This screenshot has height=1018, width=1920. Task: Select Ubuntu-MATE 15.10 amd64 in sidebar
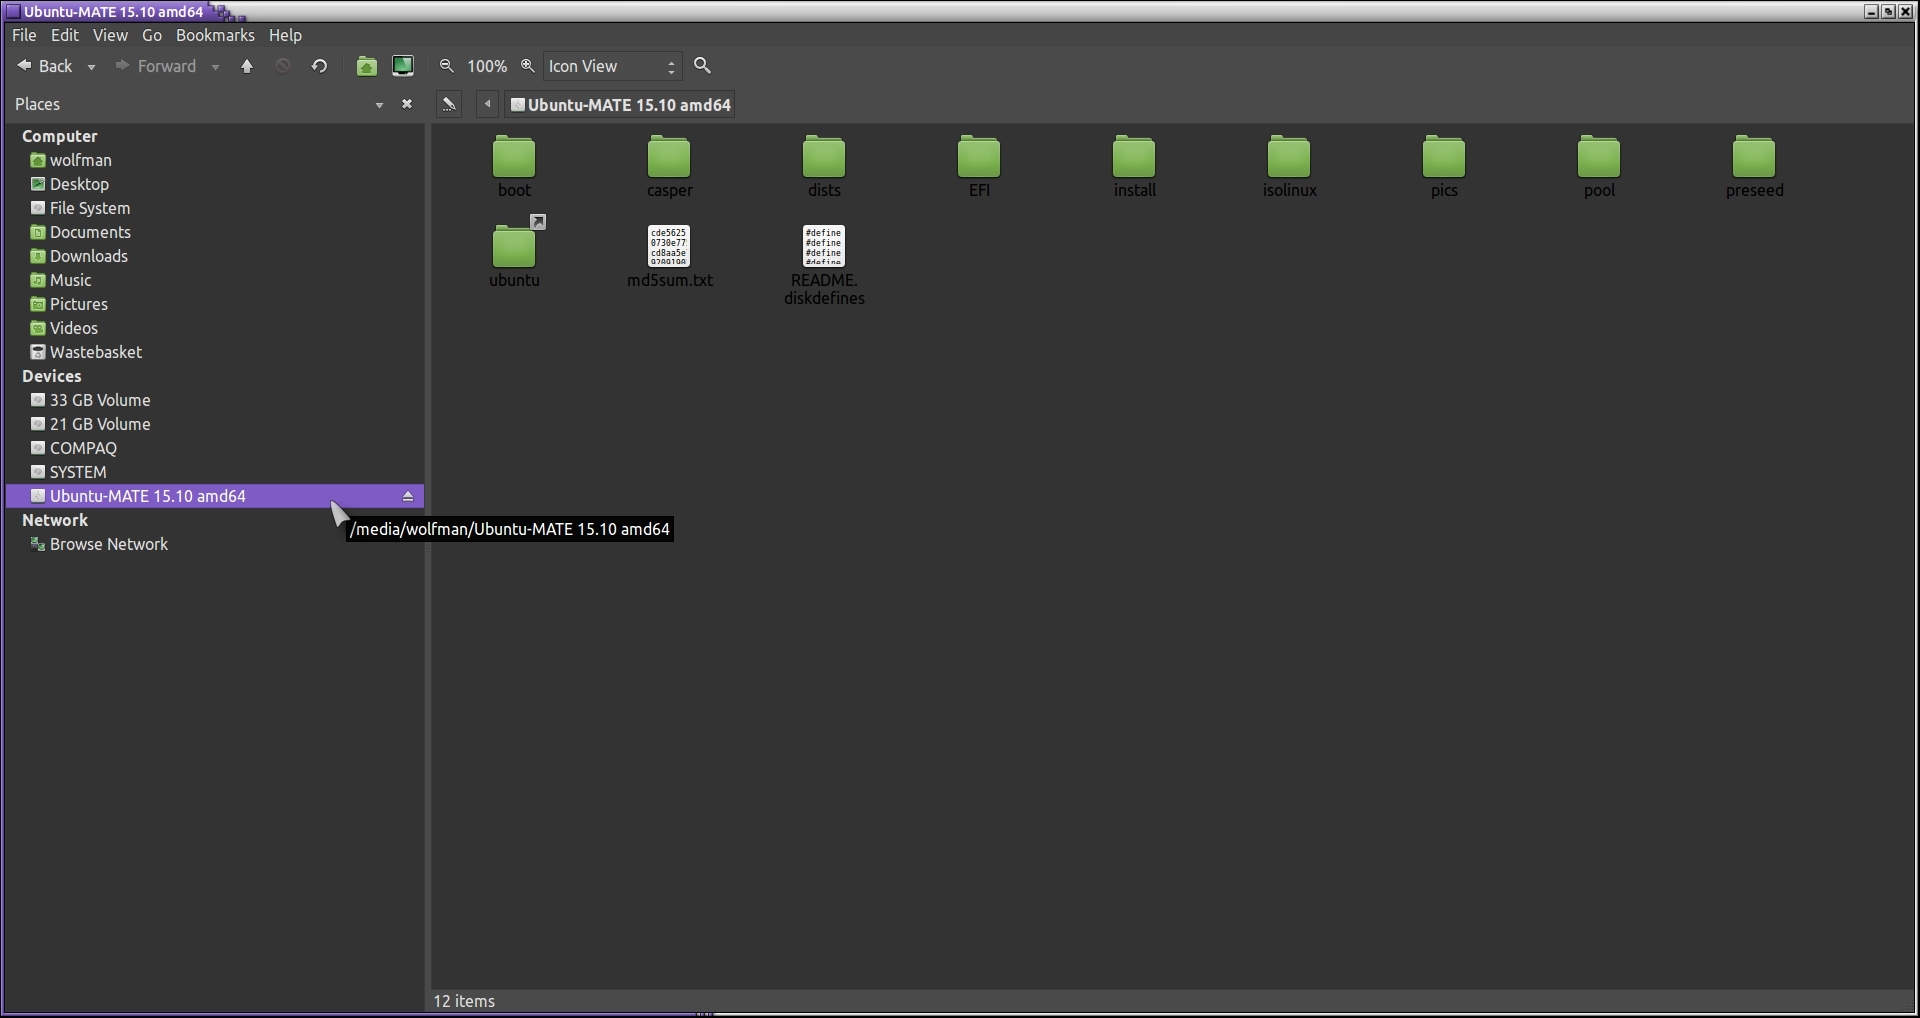(215, 496)
